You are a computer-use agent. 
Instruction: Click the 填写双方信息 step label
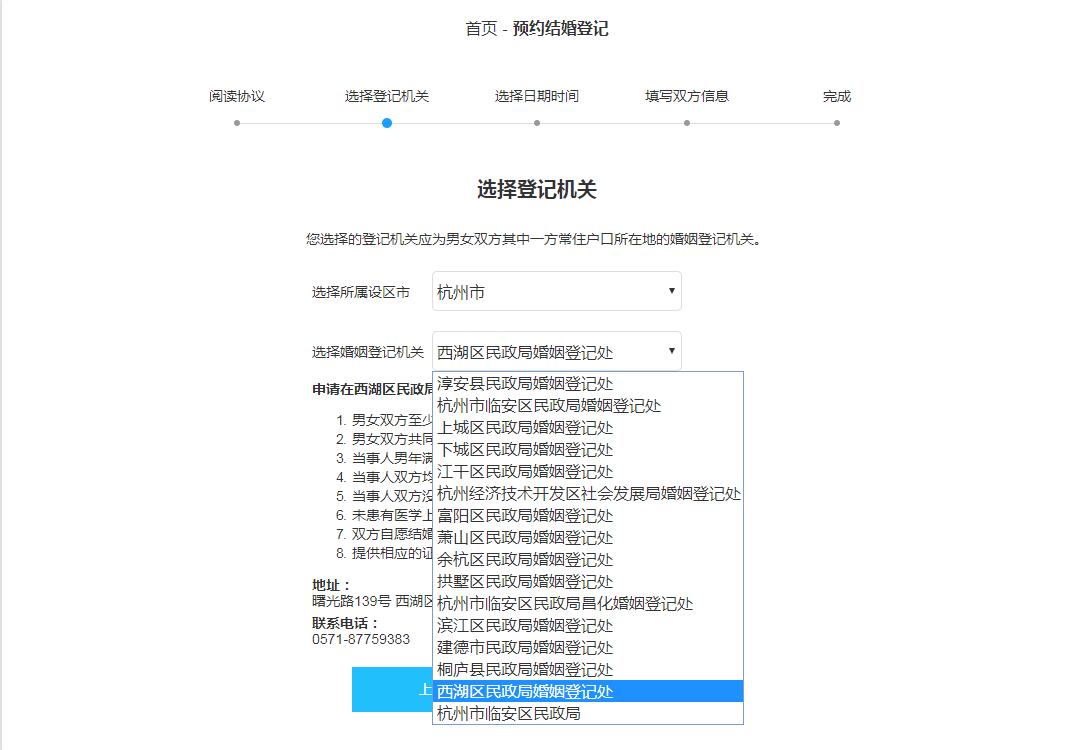[687, 96]
